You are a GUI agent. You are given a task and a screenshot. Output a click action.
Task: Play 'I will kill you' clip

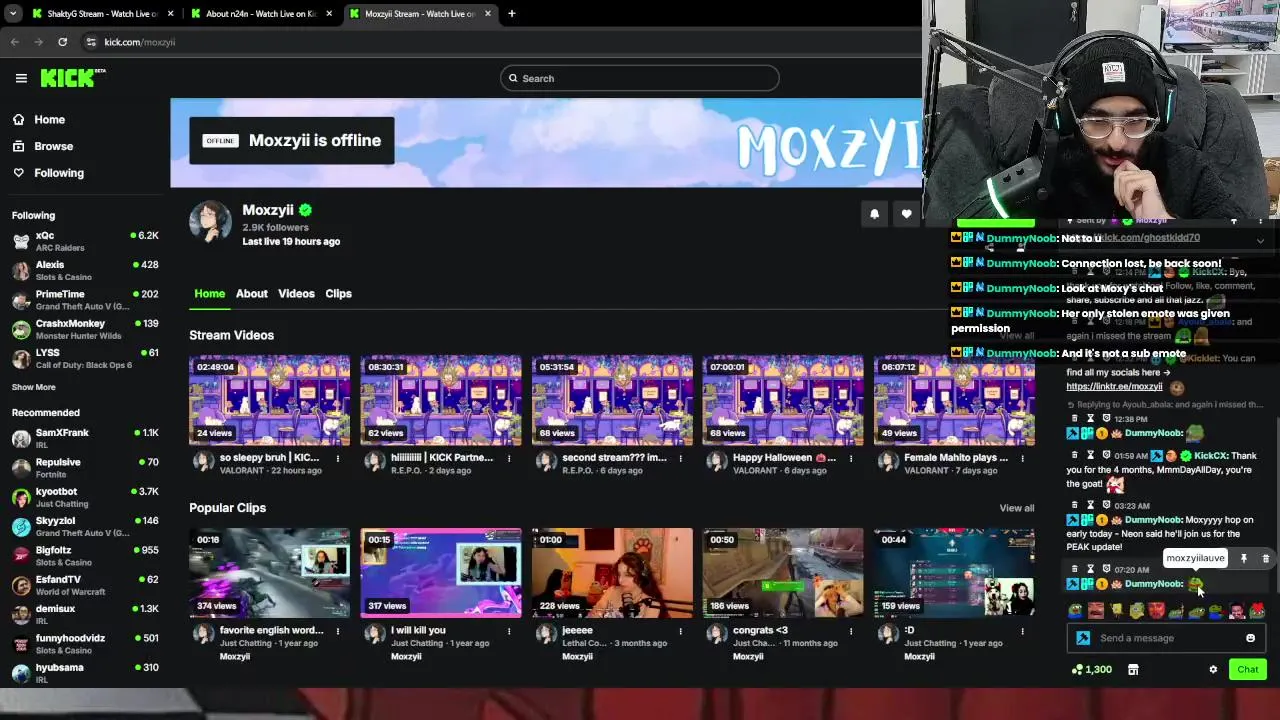441,573
